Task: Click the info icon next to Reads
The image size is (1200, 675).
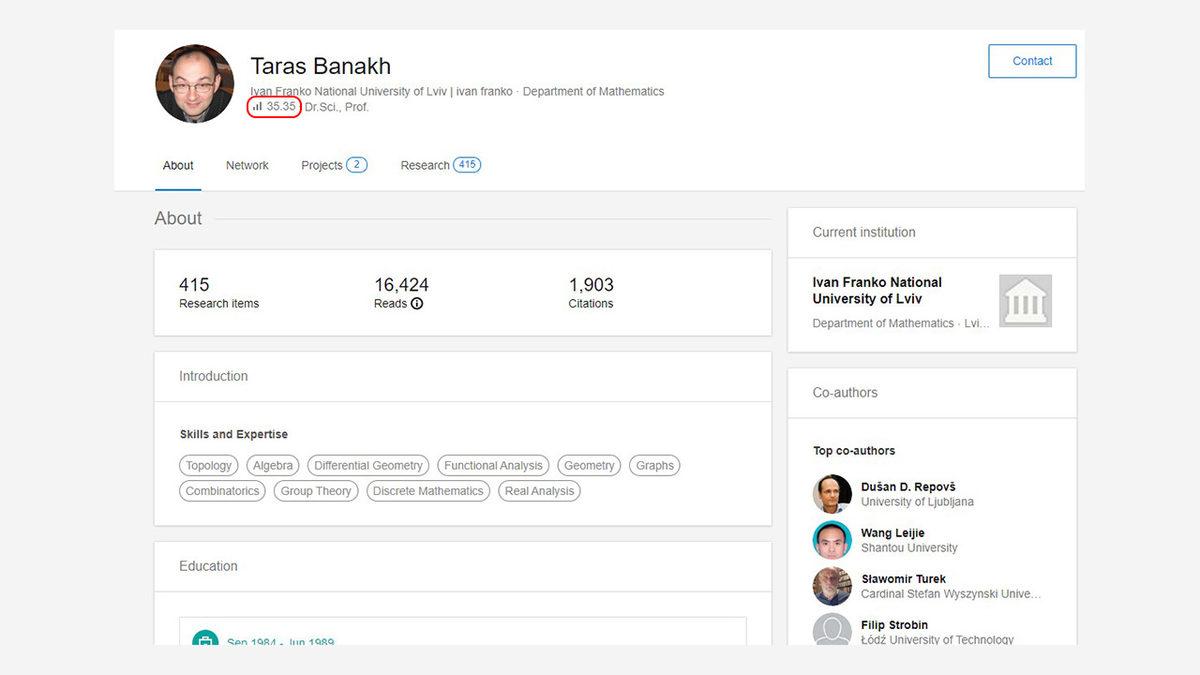Action: (418, 303)
